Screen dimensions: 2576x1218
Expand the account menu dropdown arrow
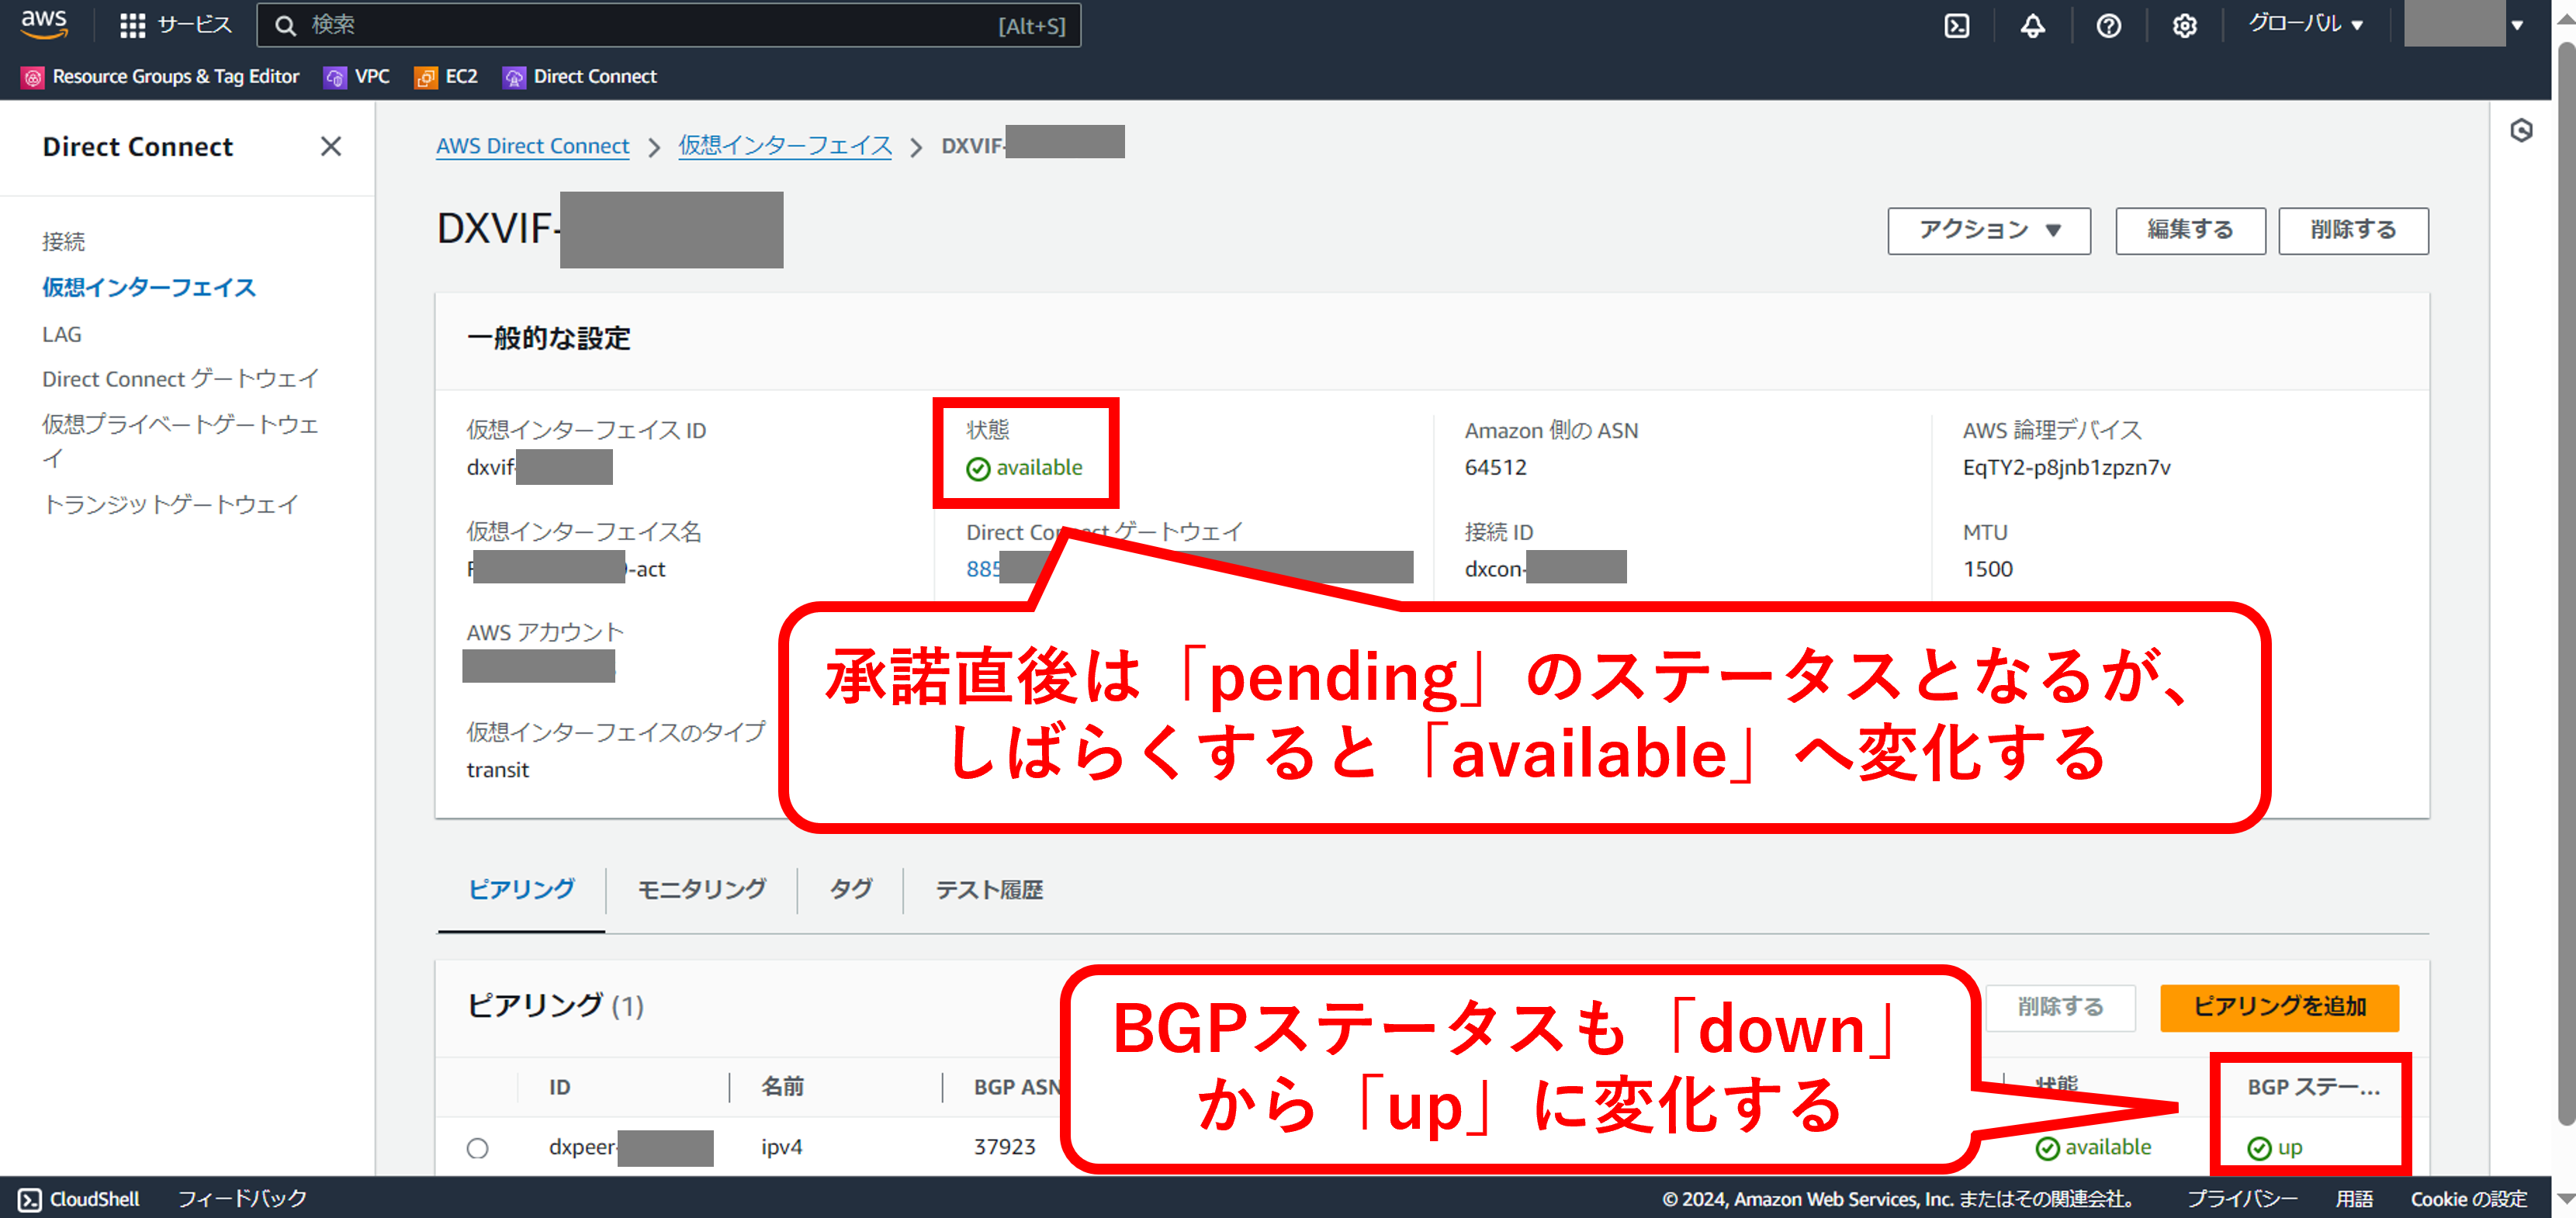click(2517, 25)
